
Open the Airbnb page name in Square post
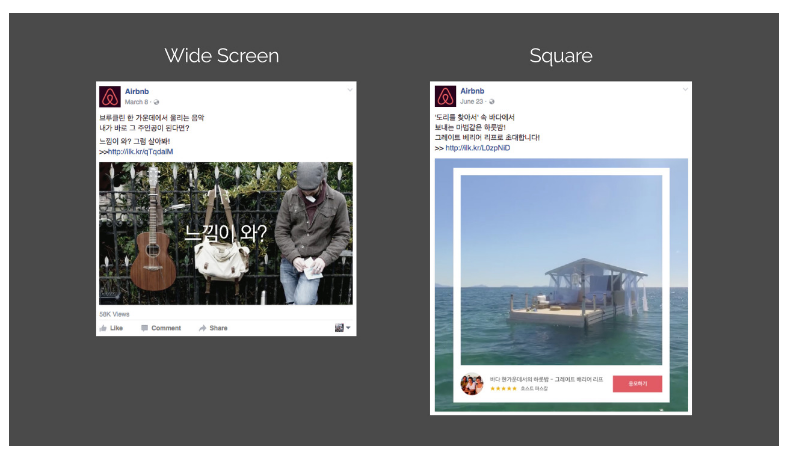(472, 91)
